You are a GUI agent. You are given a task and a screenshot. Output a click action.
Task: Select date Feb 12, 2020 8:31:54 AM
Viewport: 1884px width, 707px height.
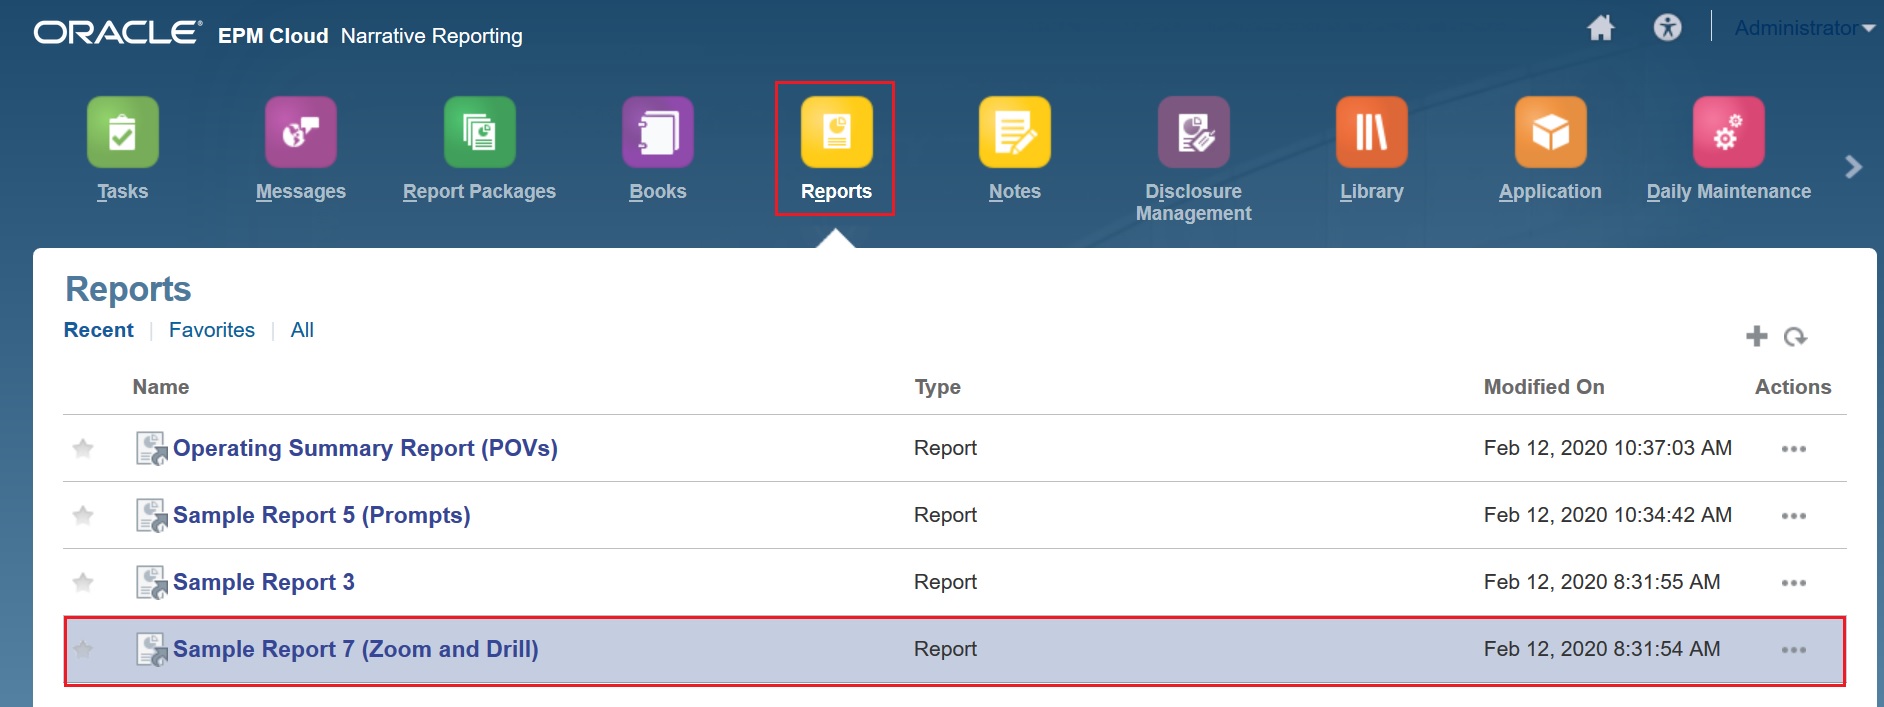click(x=1602, y=649)
